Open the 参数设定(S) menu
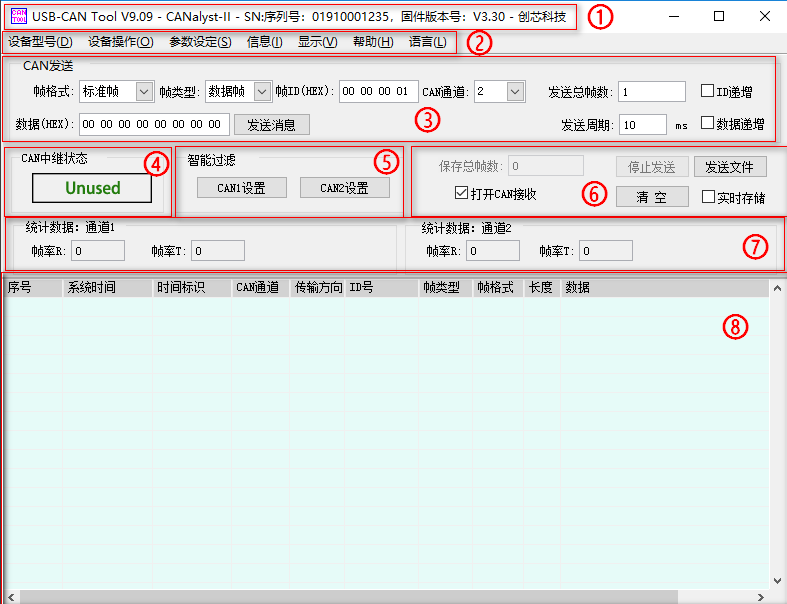The image size is (787, 604). (200, 42)
